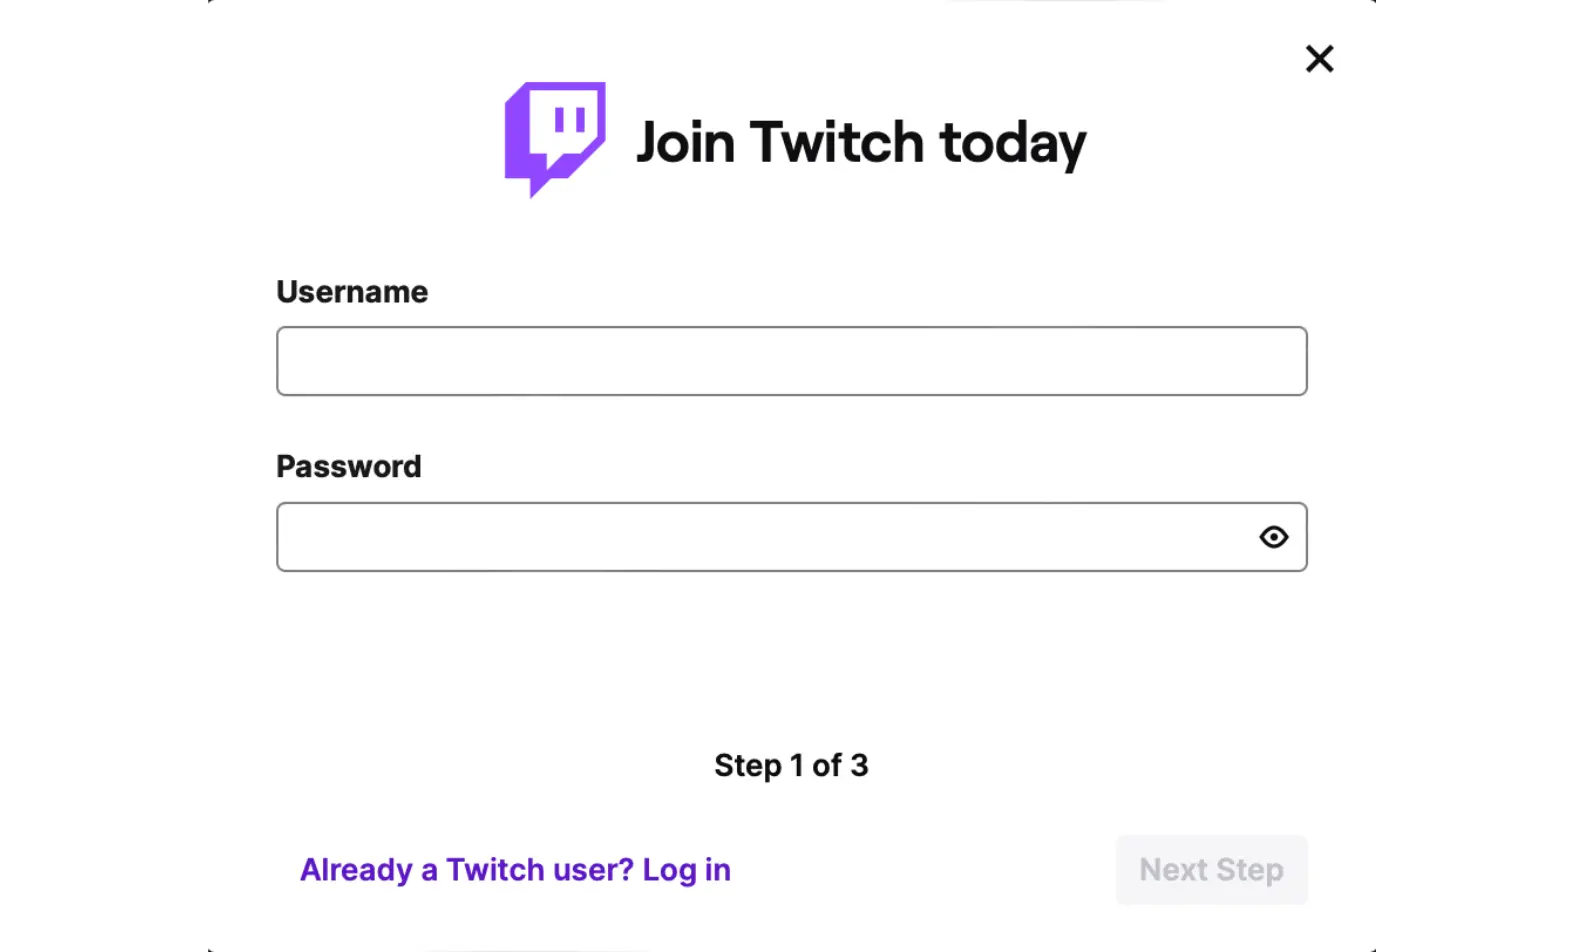Click inside the empty Password box
The width and height of the screenshot is (1584, 952).
(x=700, y=537)
